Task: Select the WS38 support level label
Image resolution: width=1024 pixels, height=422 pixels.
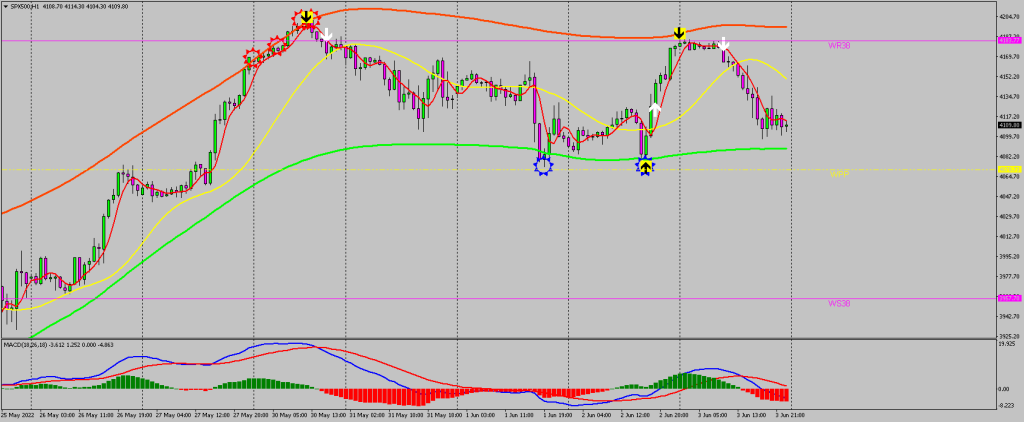Action: point(838,303)
